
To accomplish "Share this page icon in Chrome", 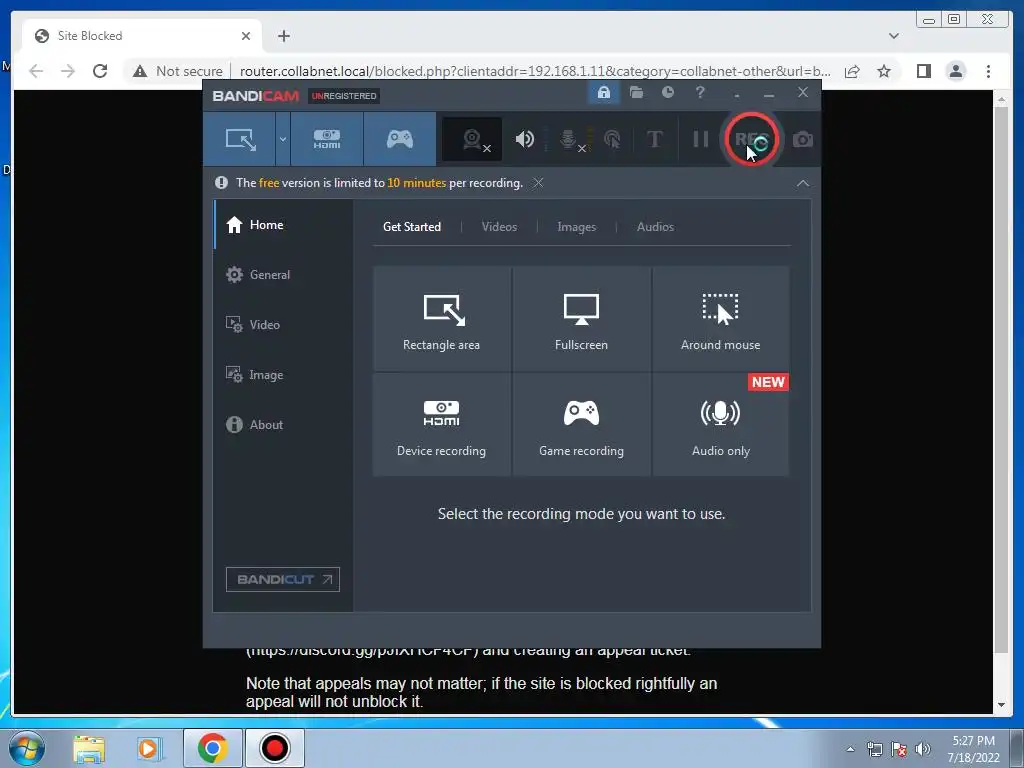I will 852,71.
